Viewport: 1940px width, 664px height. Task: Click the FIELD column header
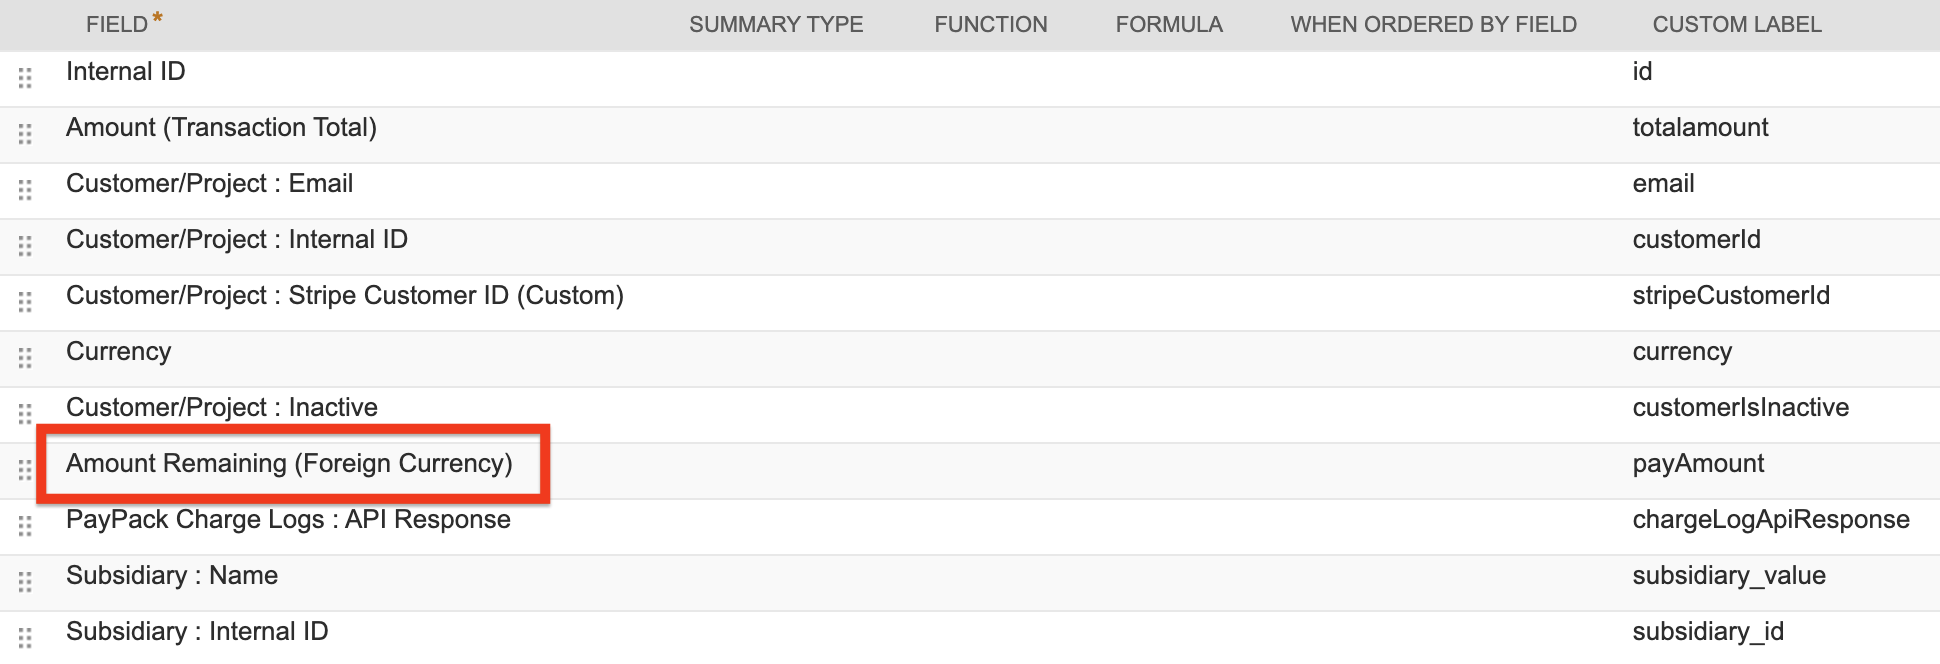point(117,24)
